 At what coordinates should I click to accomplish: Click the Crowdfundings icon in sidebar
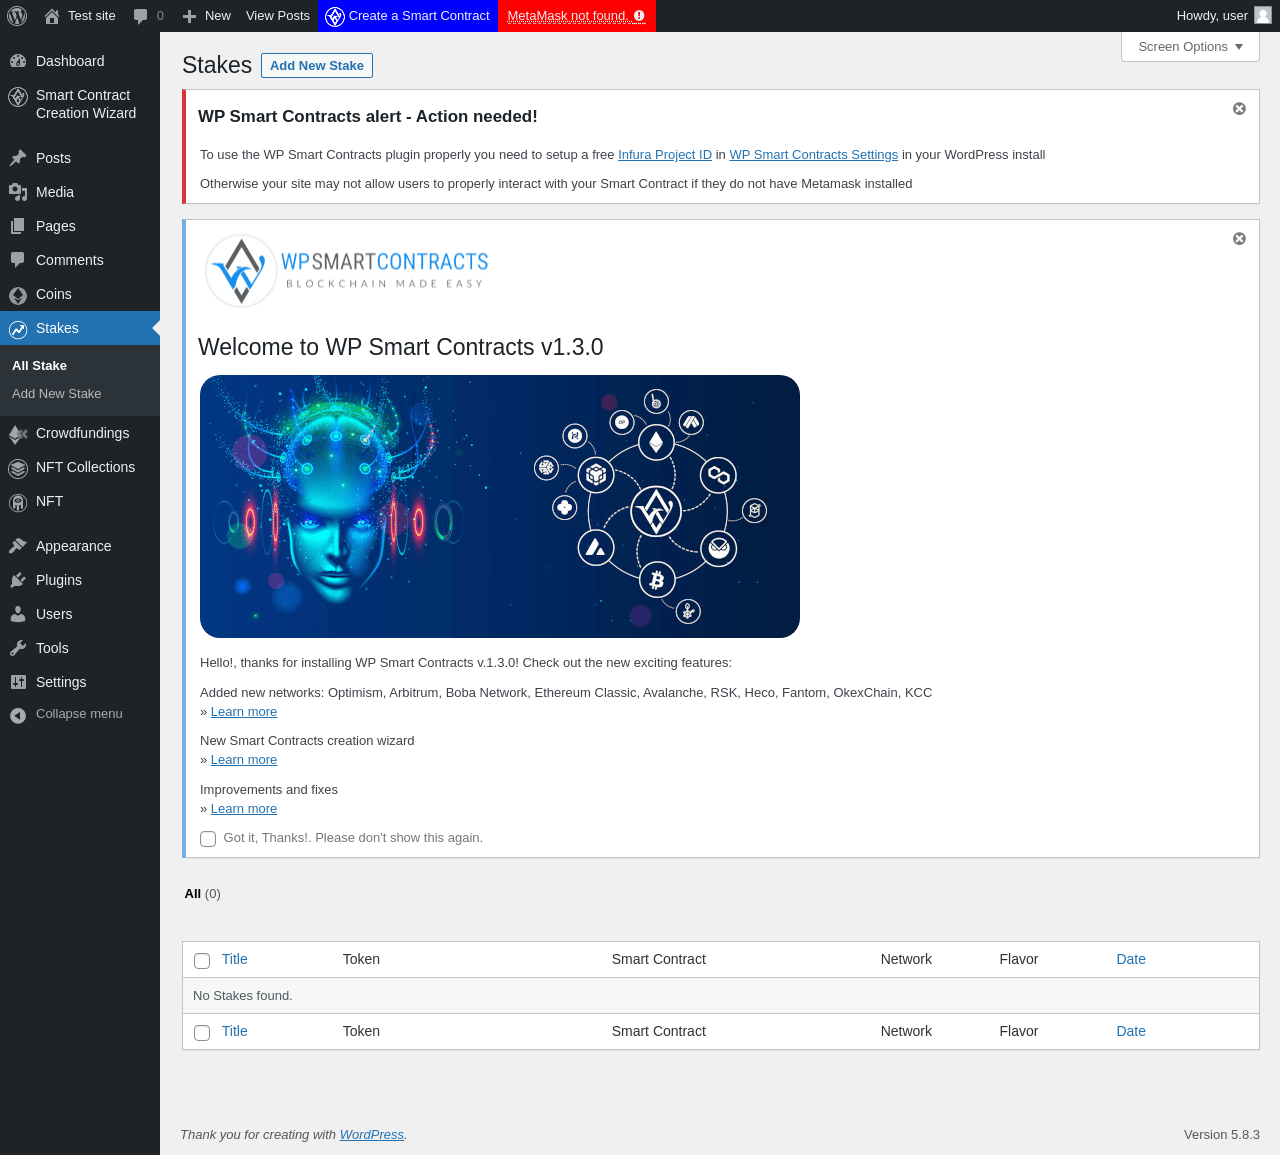pos(18,433)
